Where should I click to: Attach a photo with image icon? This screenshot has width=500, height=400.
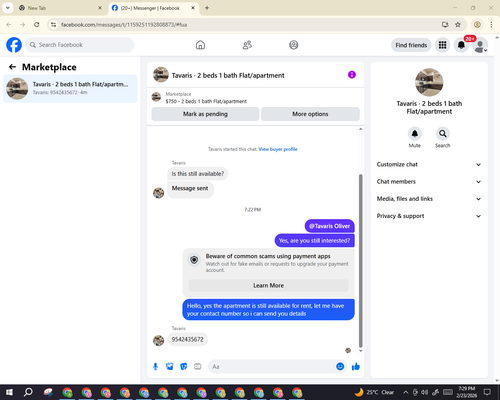[x=170, y=367]
